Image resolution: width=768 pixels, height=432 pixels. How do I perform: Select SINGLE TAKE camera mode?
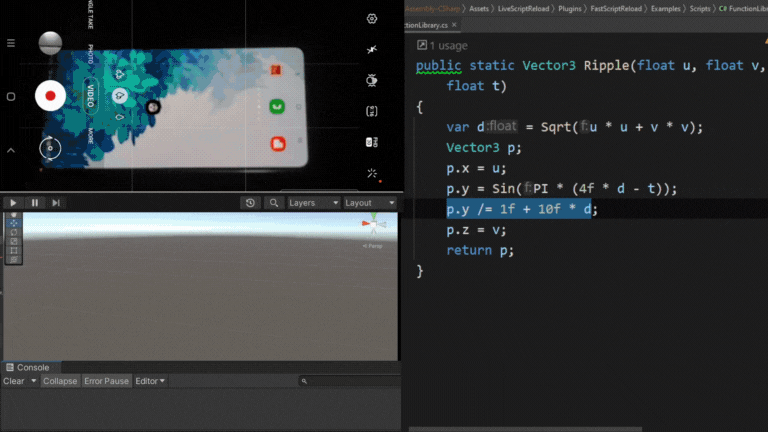(x=91, y=14)
